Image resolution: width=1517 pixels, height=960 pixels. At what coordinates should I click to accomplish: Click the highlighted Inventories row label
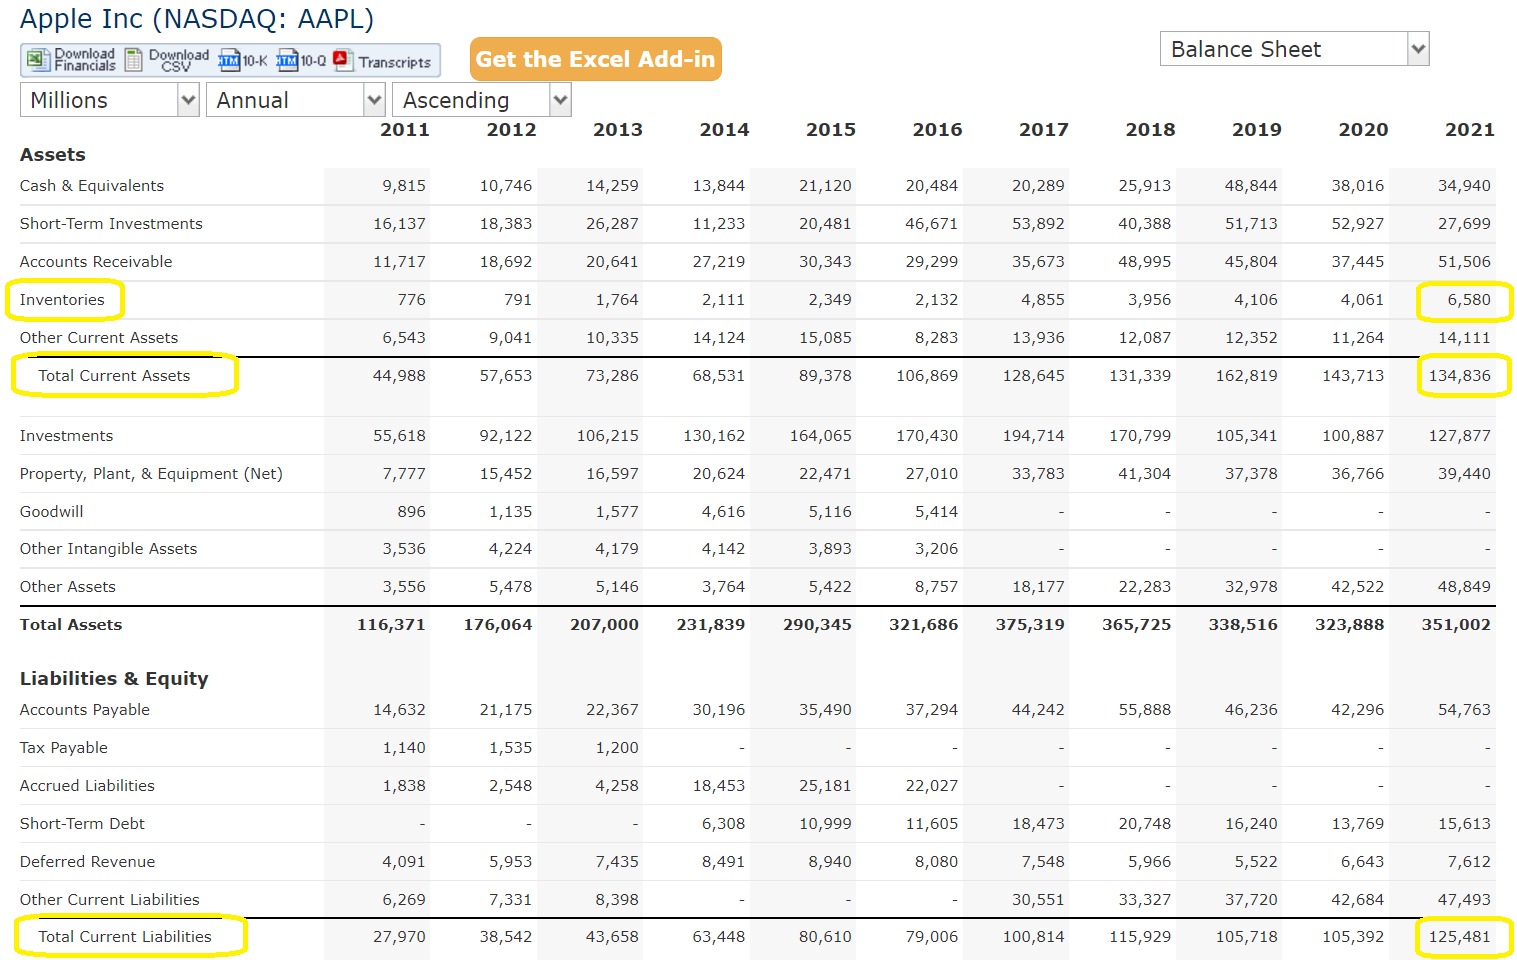(x=62, y=299)
